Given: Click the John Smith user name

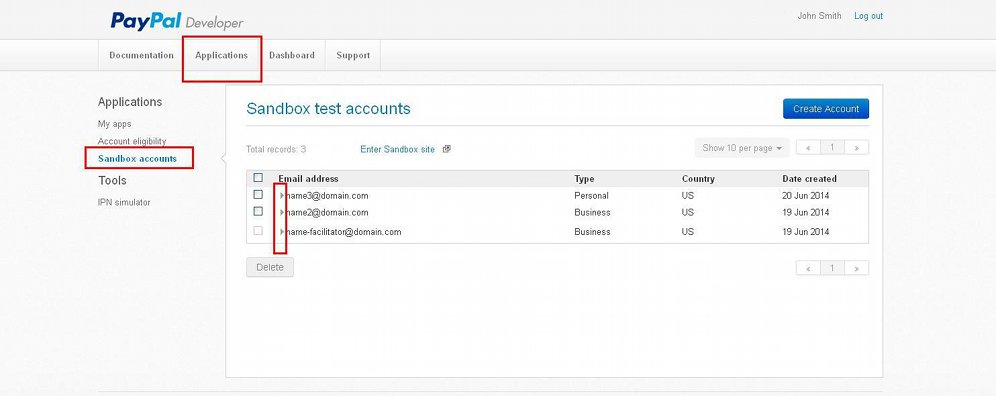Looking at the screenshot, I should point(819,16).
